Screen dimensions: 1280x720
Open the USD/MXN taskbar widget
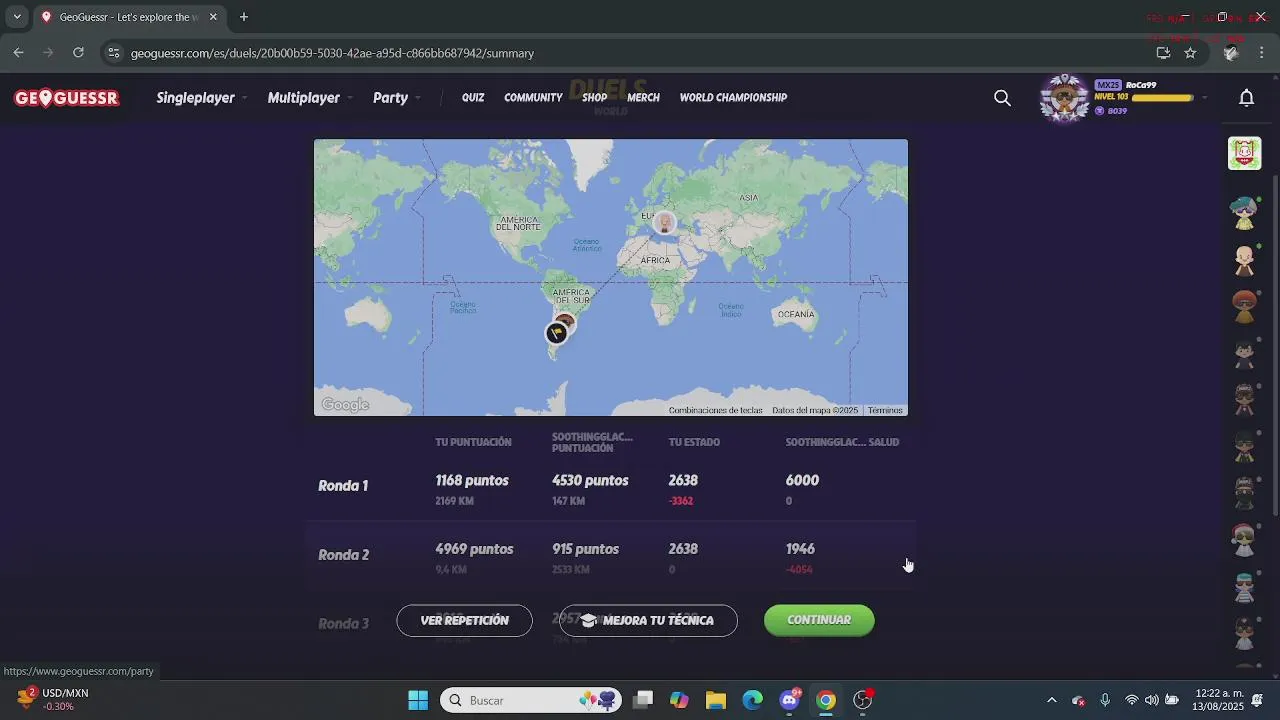pyautogui.click(x=55, y=700)
